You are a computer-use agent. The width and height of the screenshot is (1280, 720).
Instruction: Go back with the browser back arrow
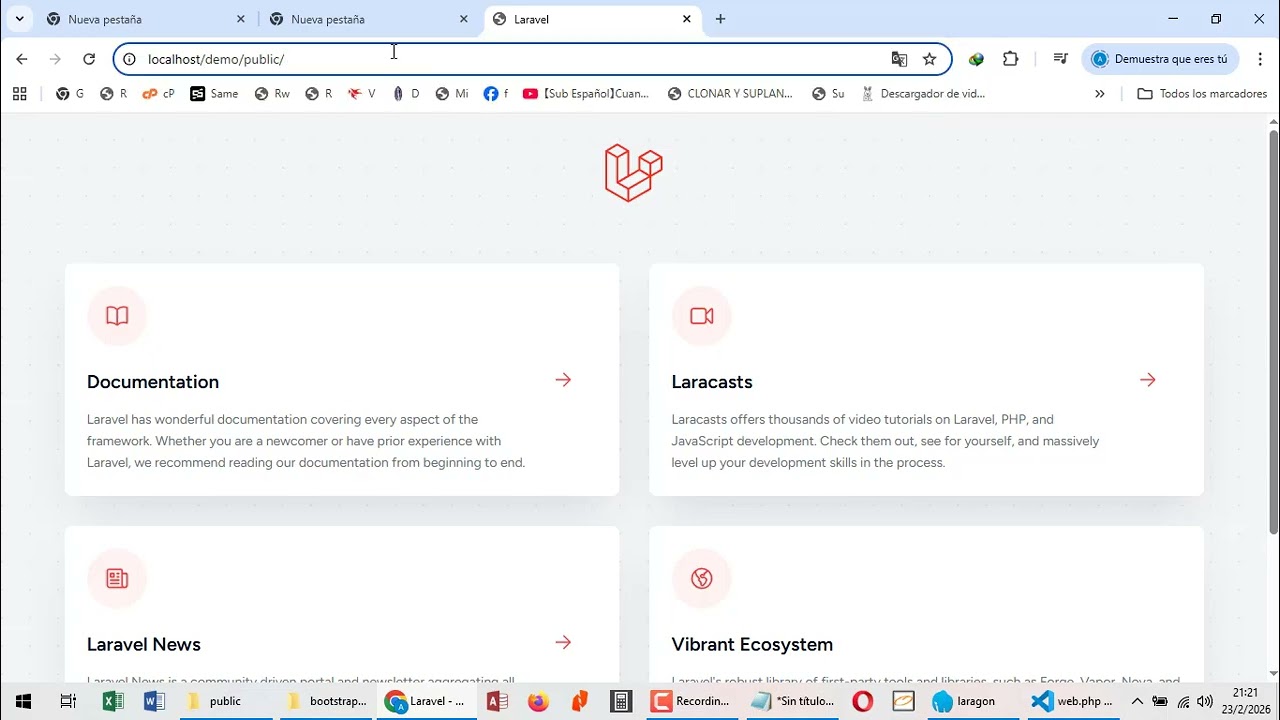click(22, 59)
